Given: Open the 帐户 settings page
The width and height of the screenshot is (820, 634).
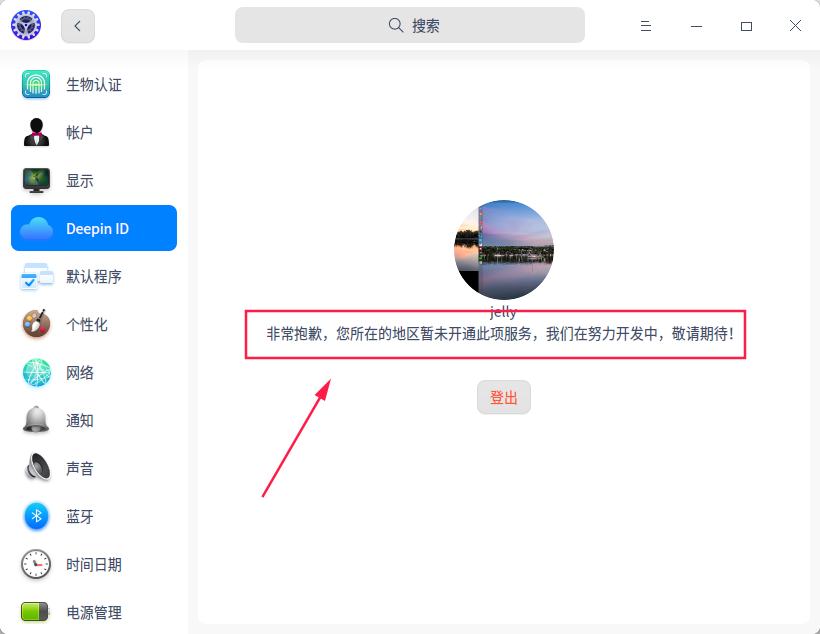Looking at the screenshot, I should (94, 132).
